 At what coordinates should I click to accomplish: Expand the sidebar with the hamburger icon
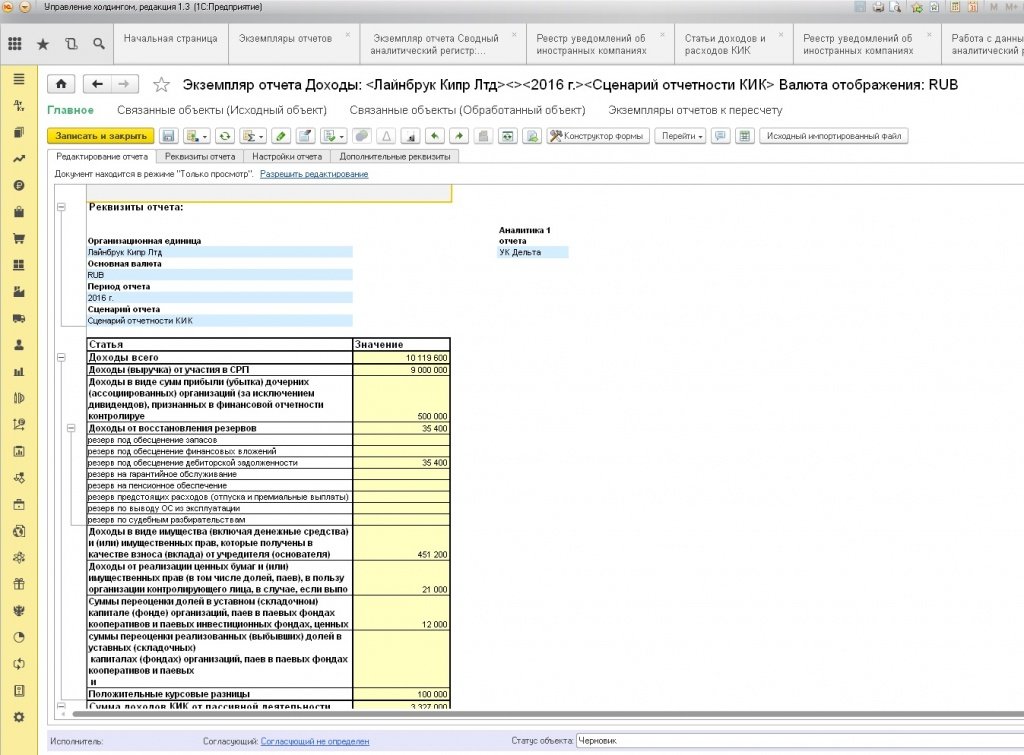[x=19, y=79]
